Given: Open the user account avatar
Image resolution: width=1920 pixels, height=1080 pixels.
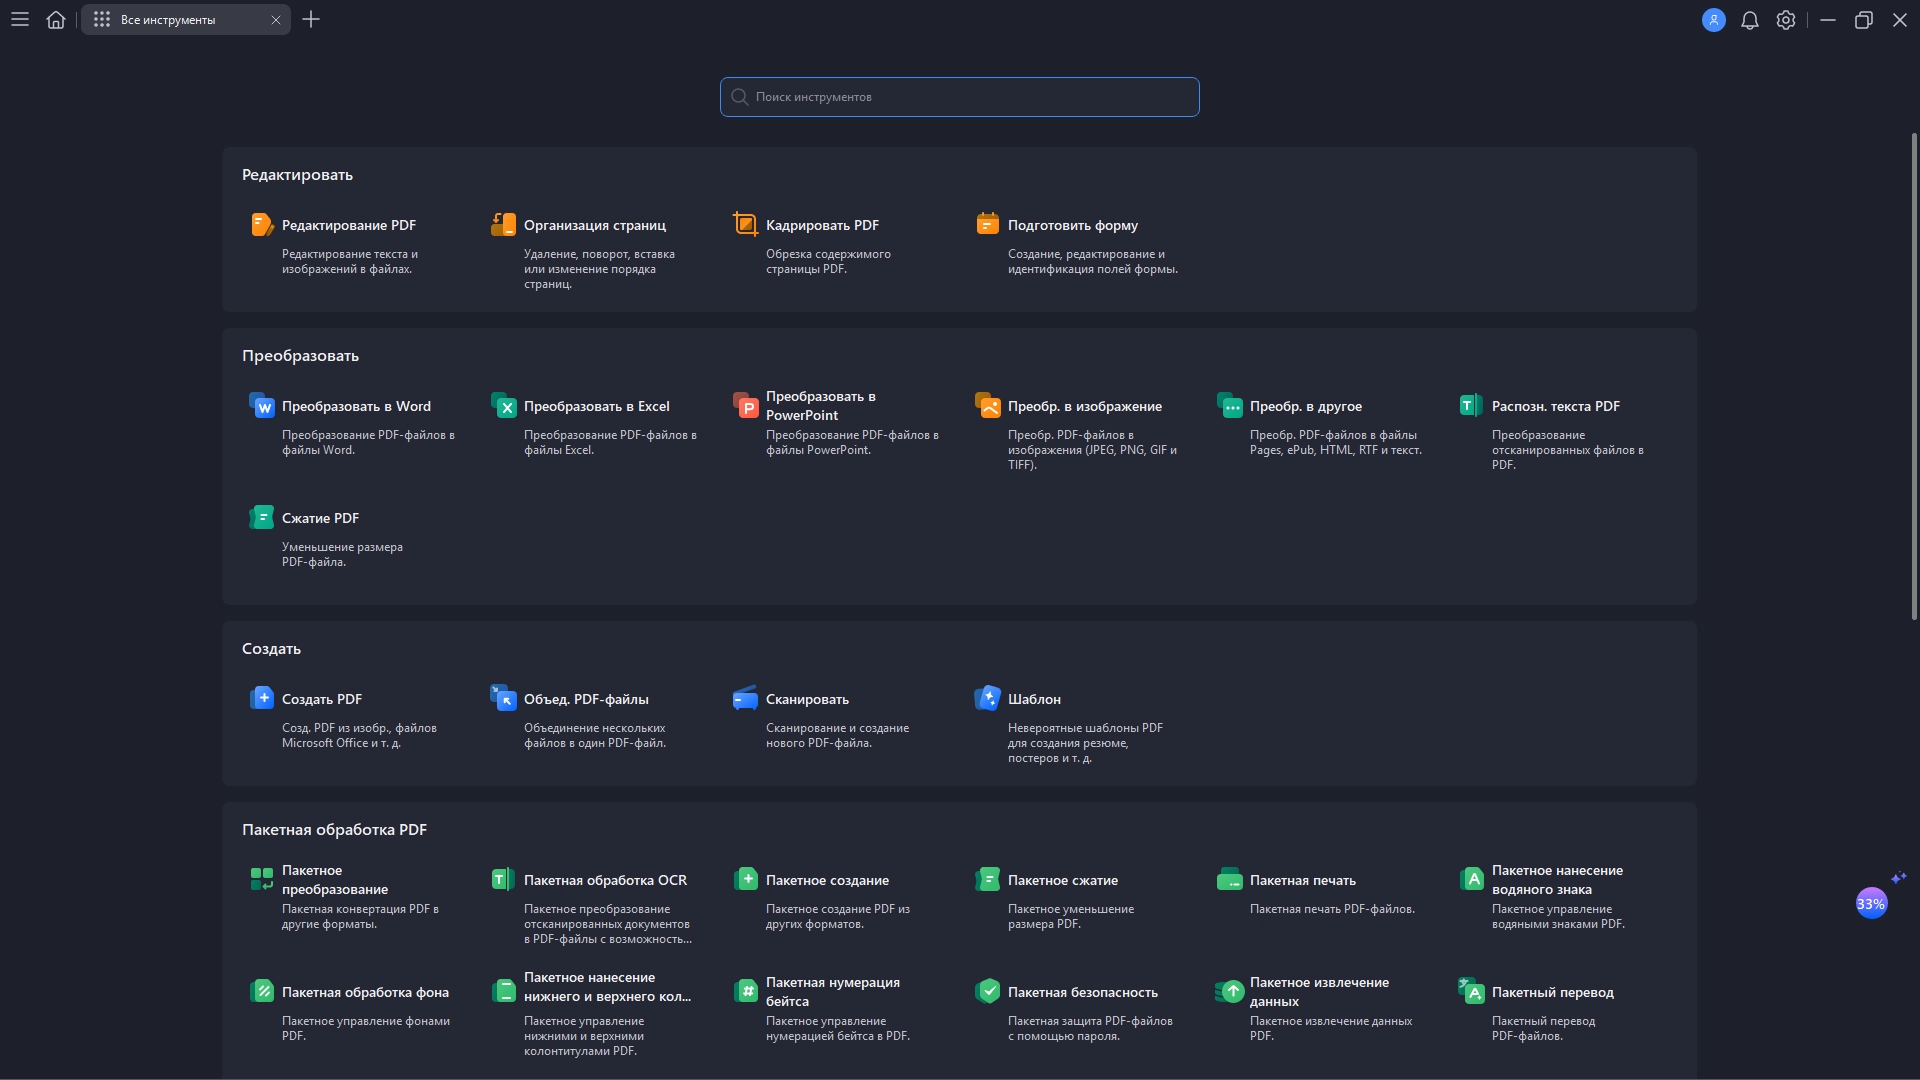Looking at the screenshot, I should coord(1713,20).
